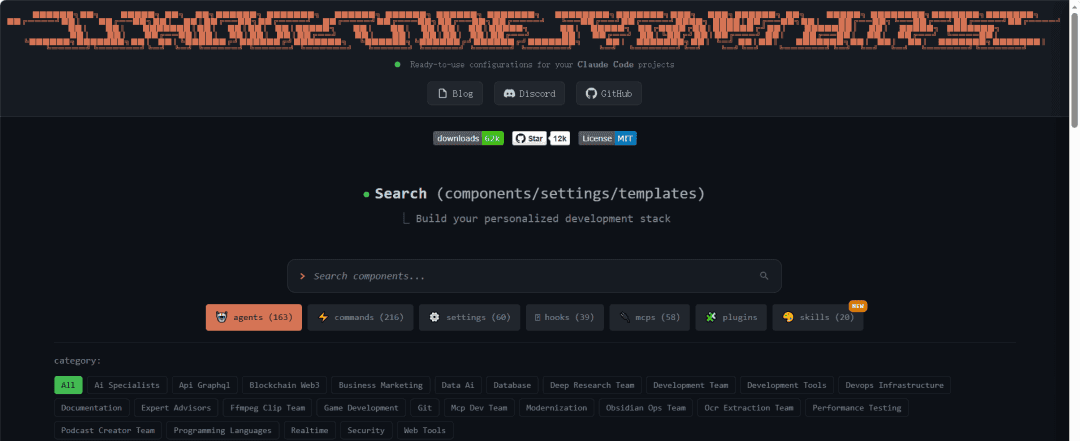Viewport: 1080px width, 441px height.
Task: Select the All category filter
Action: (68, 385)
